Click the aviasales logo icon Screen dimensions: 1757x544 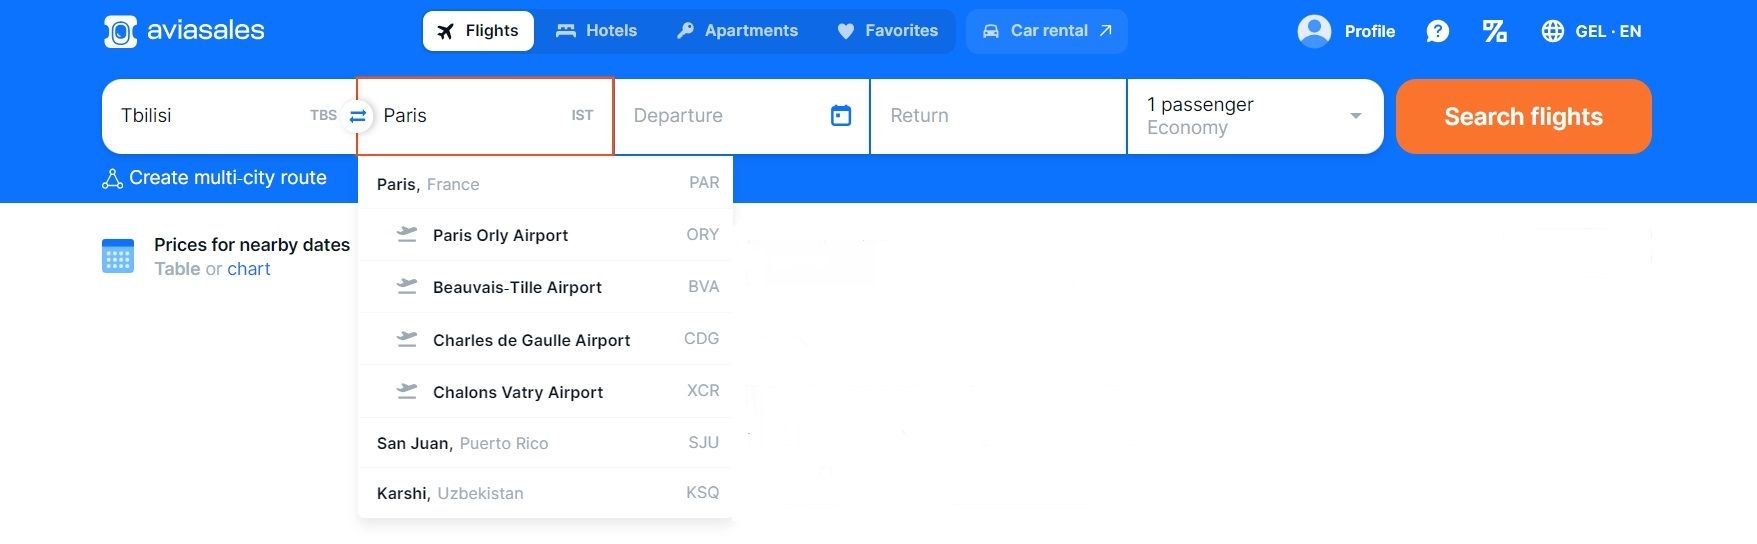pos(120,31)
